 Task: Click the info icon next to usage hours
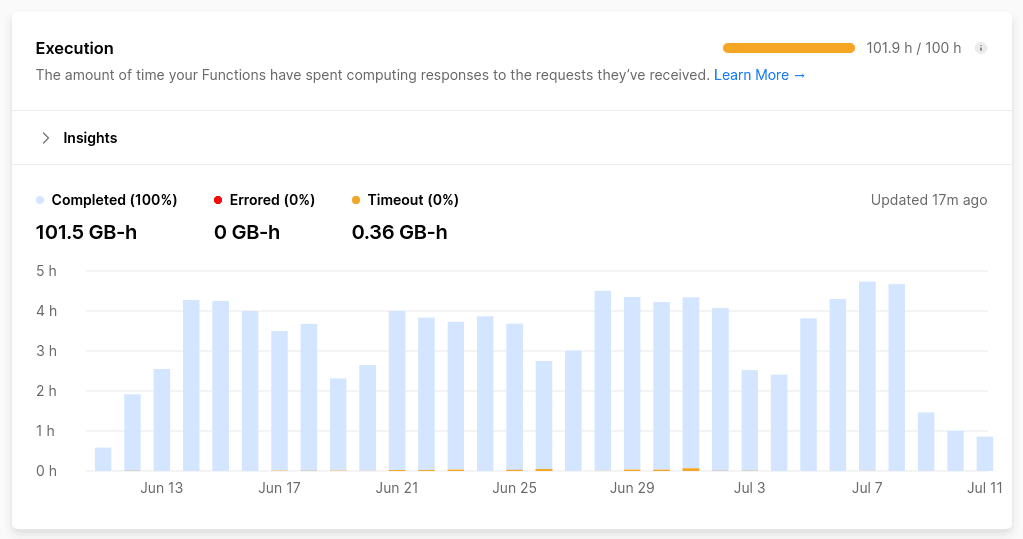(x=980, y=48)
